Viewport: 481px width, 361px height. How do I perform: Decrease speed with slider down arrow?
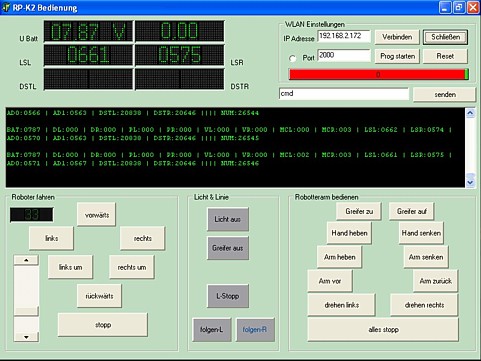26,337
